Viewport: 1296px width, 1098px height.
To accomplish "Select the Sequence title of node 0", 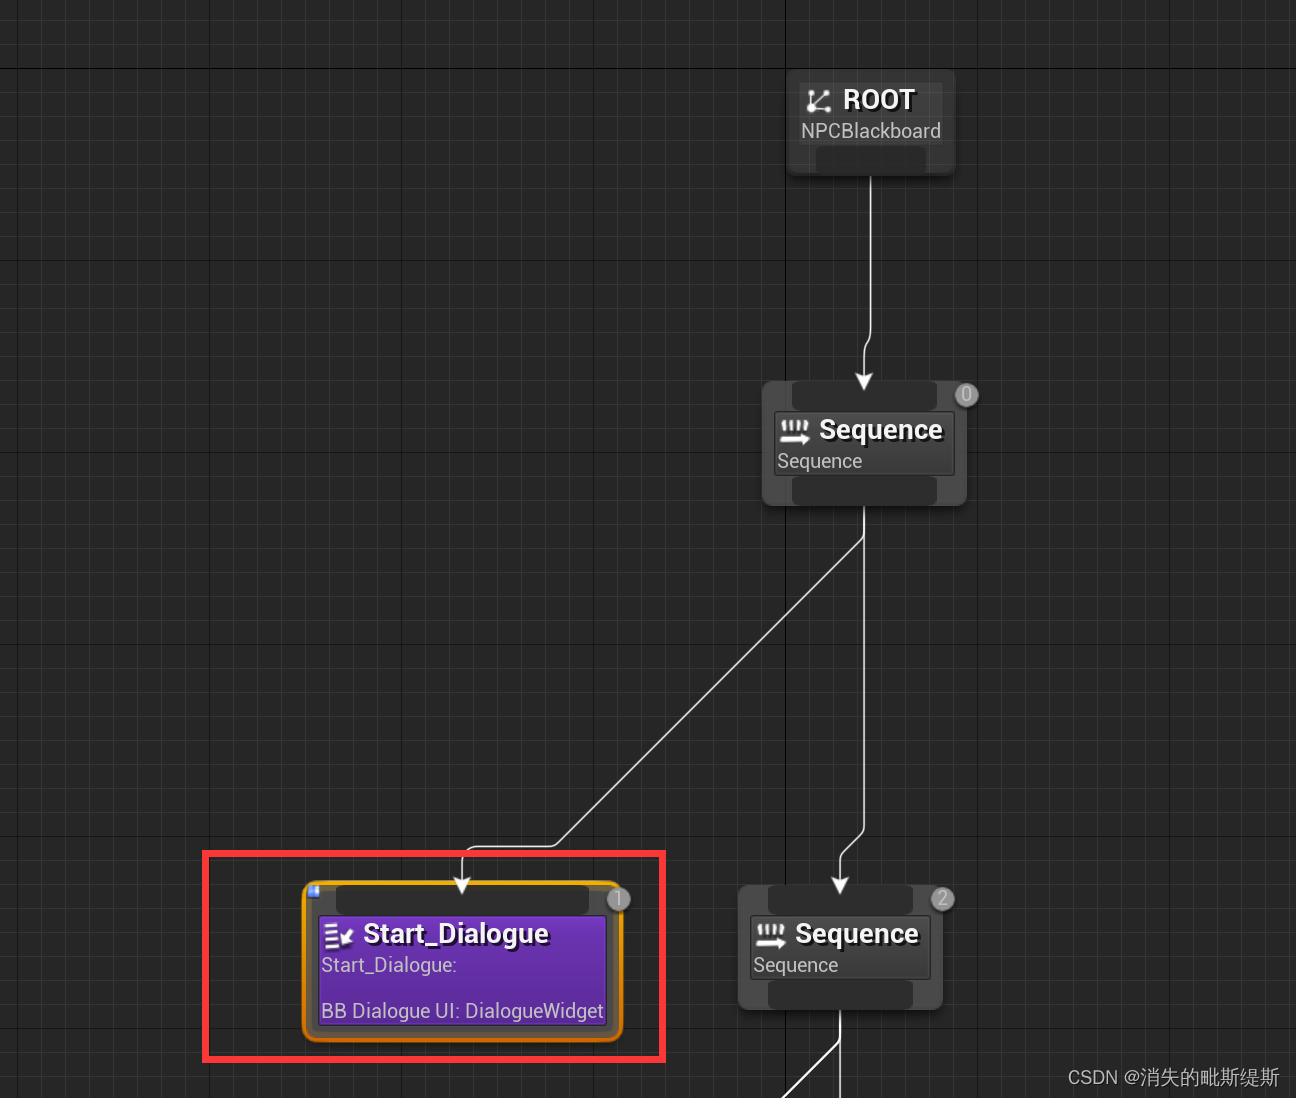I will coord(881,430).
